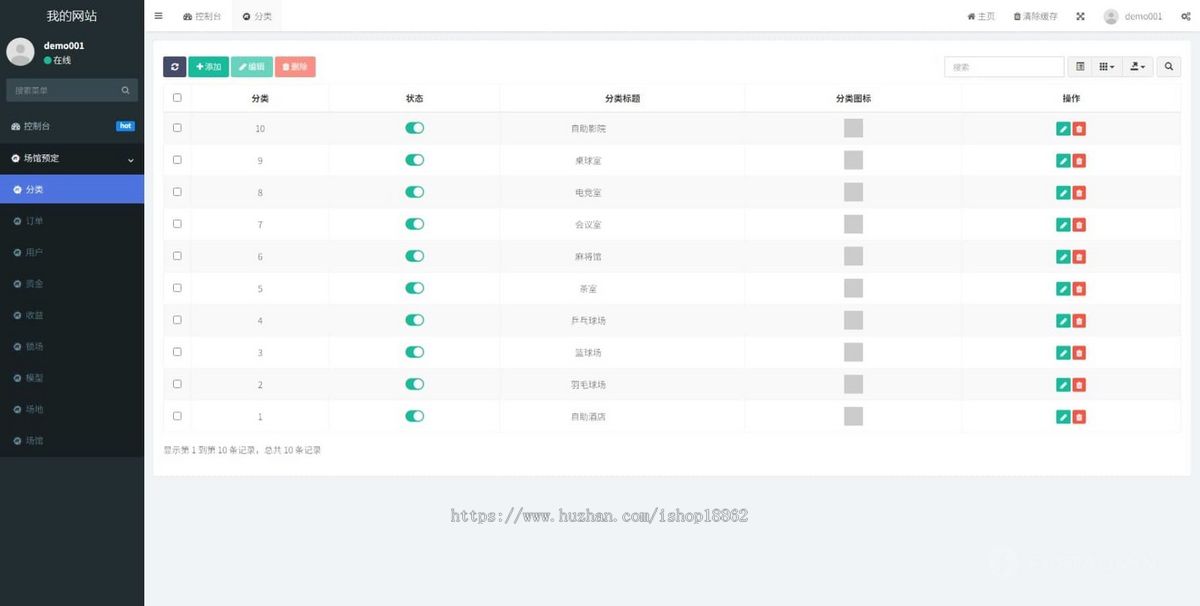
Task: Delete the 自助影院 row with trash icon
Action: [x=1079, y=129]
